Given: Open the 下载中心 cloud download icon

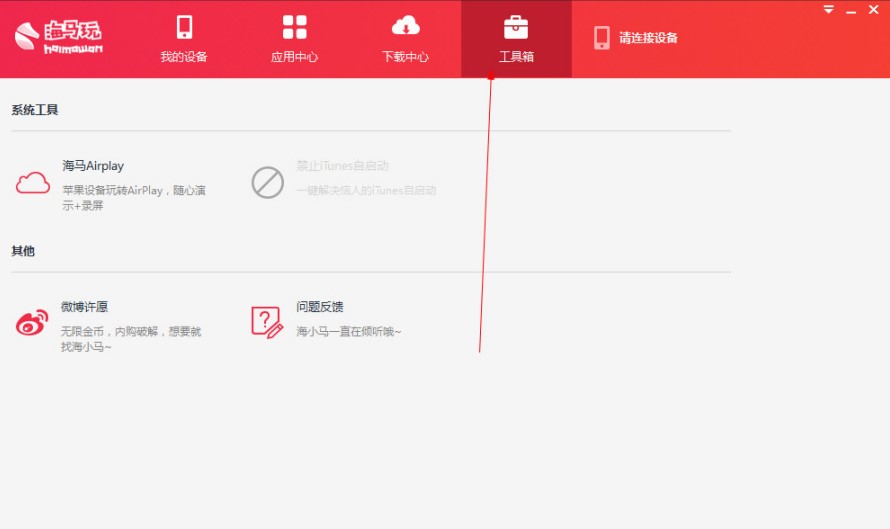Looking at the screenshot, I should [405, 26].
